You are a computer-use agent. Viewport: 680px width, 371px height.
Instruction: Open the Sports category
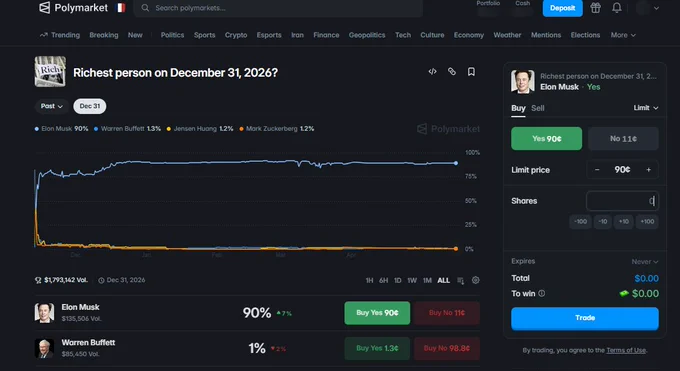(x=205, y=35)
